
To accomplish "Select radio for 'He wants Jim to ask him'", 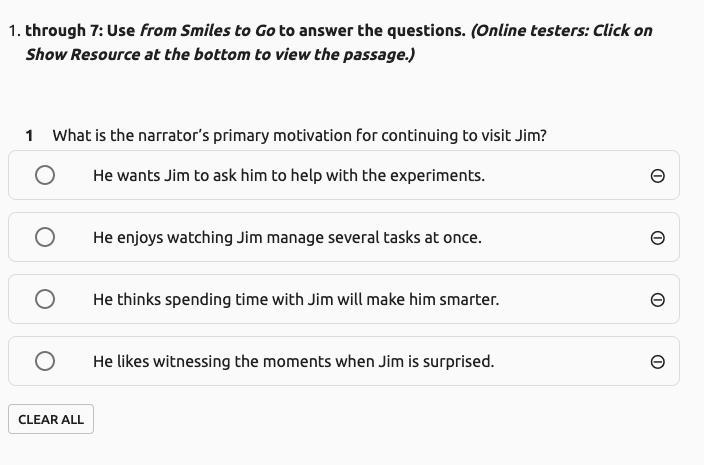I will coord(45,175).
